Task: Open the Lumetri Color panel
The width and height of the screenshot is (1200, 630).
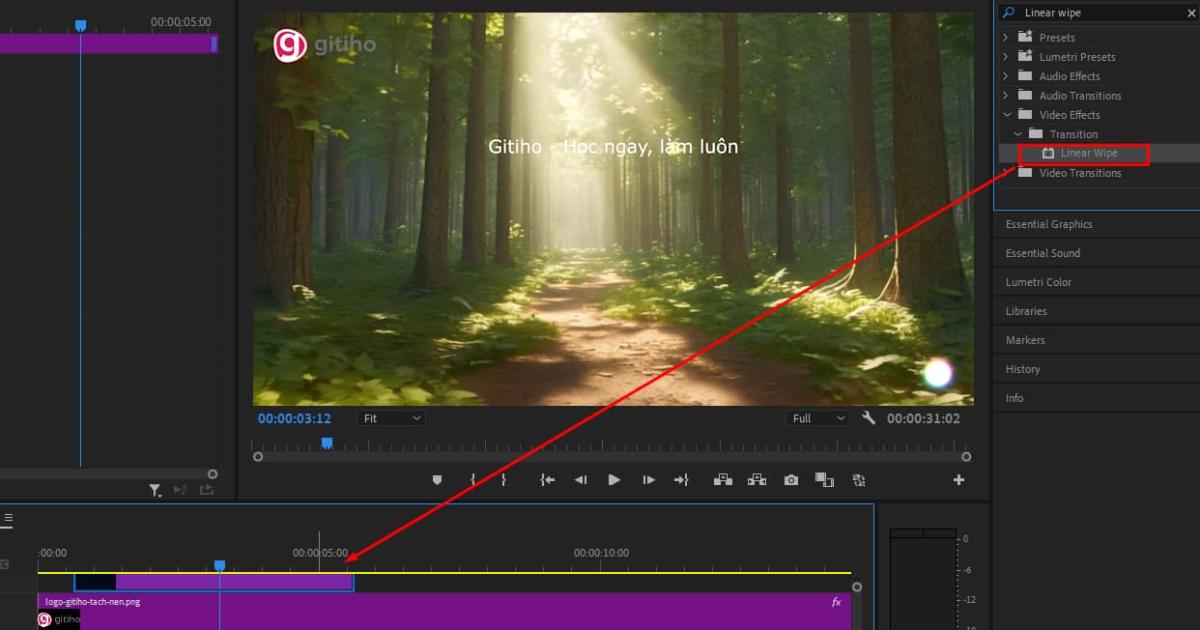Action: (1038, 282)
